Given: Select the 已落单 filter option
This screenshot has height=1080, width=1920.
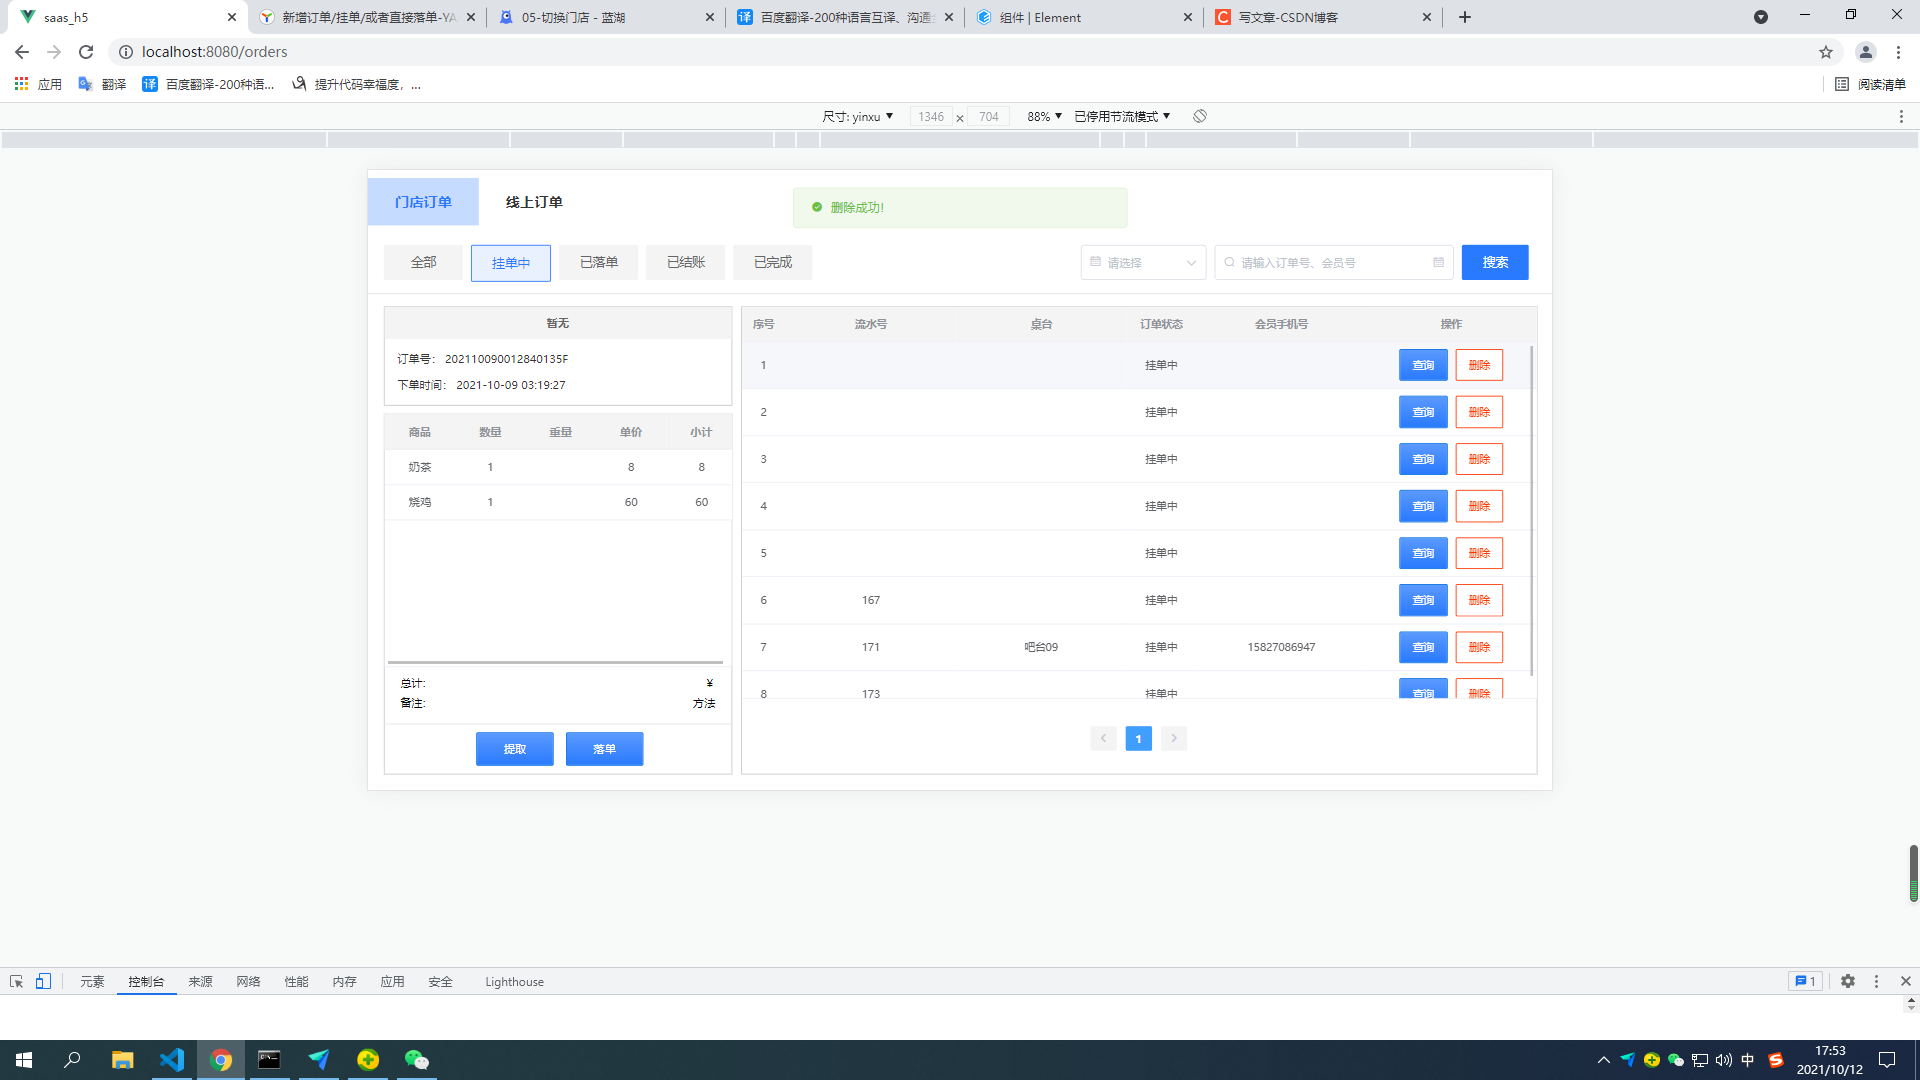Looking at the screenshot, I should (x=598, y=262).
